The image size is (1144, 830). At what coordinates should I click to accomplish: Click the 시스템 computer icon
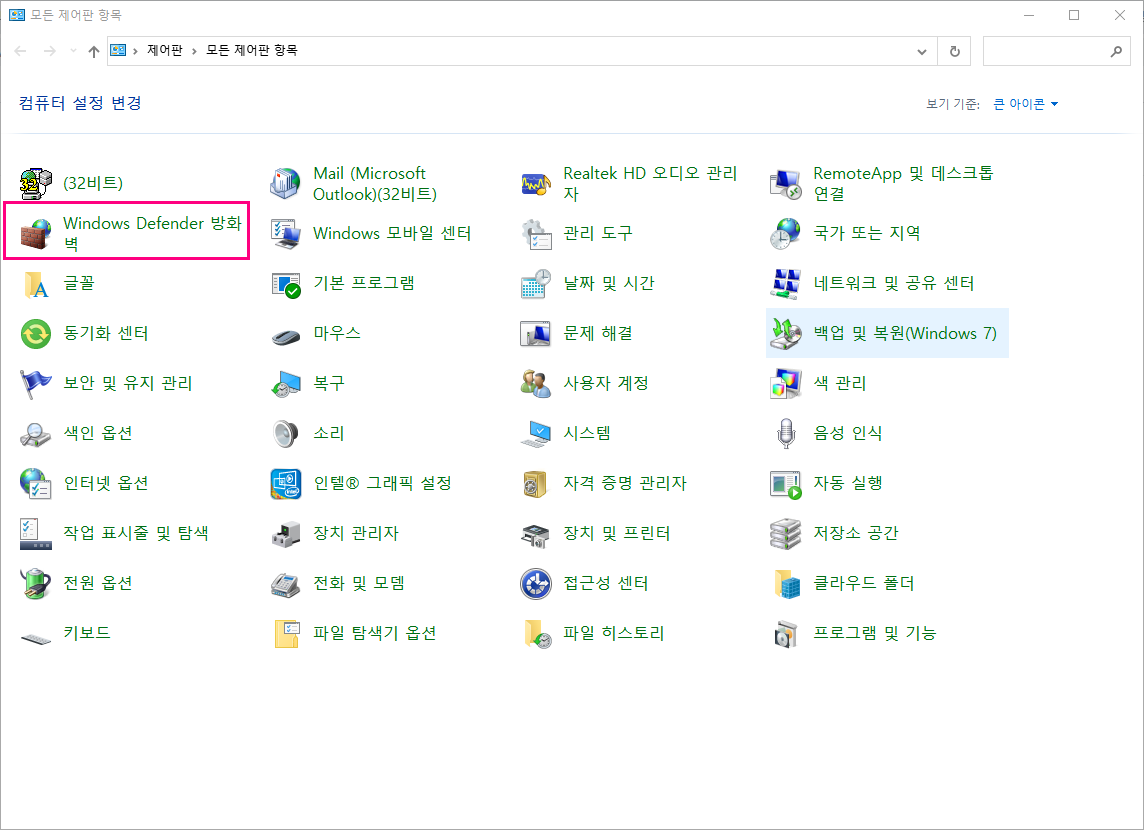pos(536,433)
